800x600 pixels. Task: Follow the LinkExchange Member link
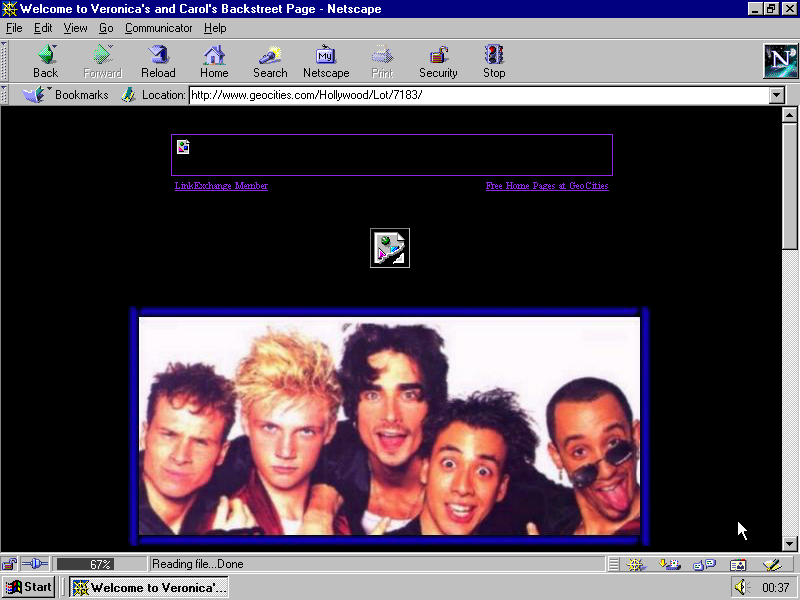[x=221, y=186]
